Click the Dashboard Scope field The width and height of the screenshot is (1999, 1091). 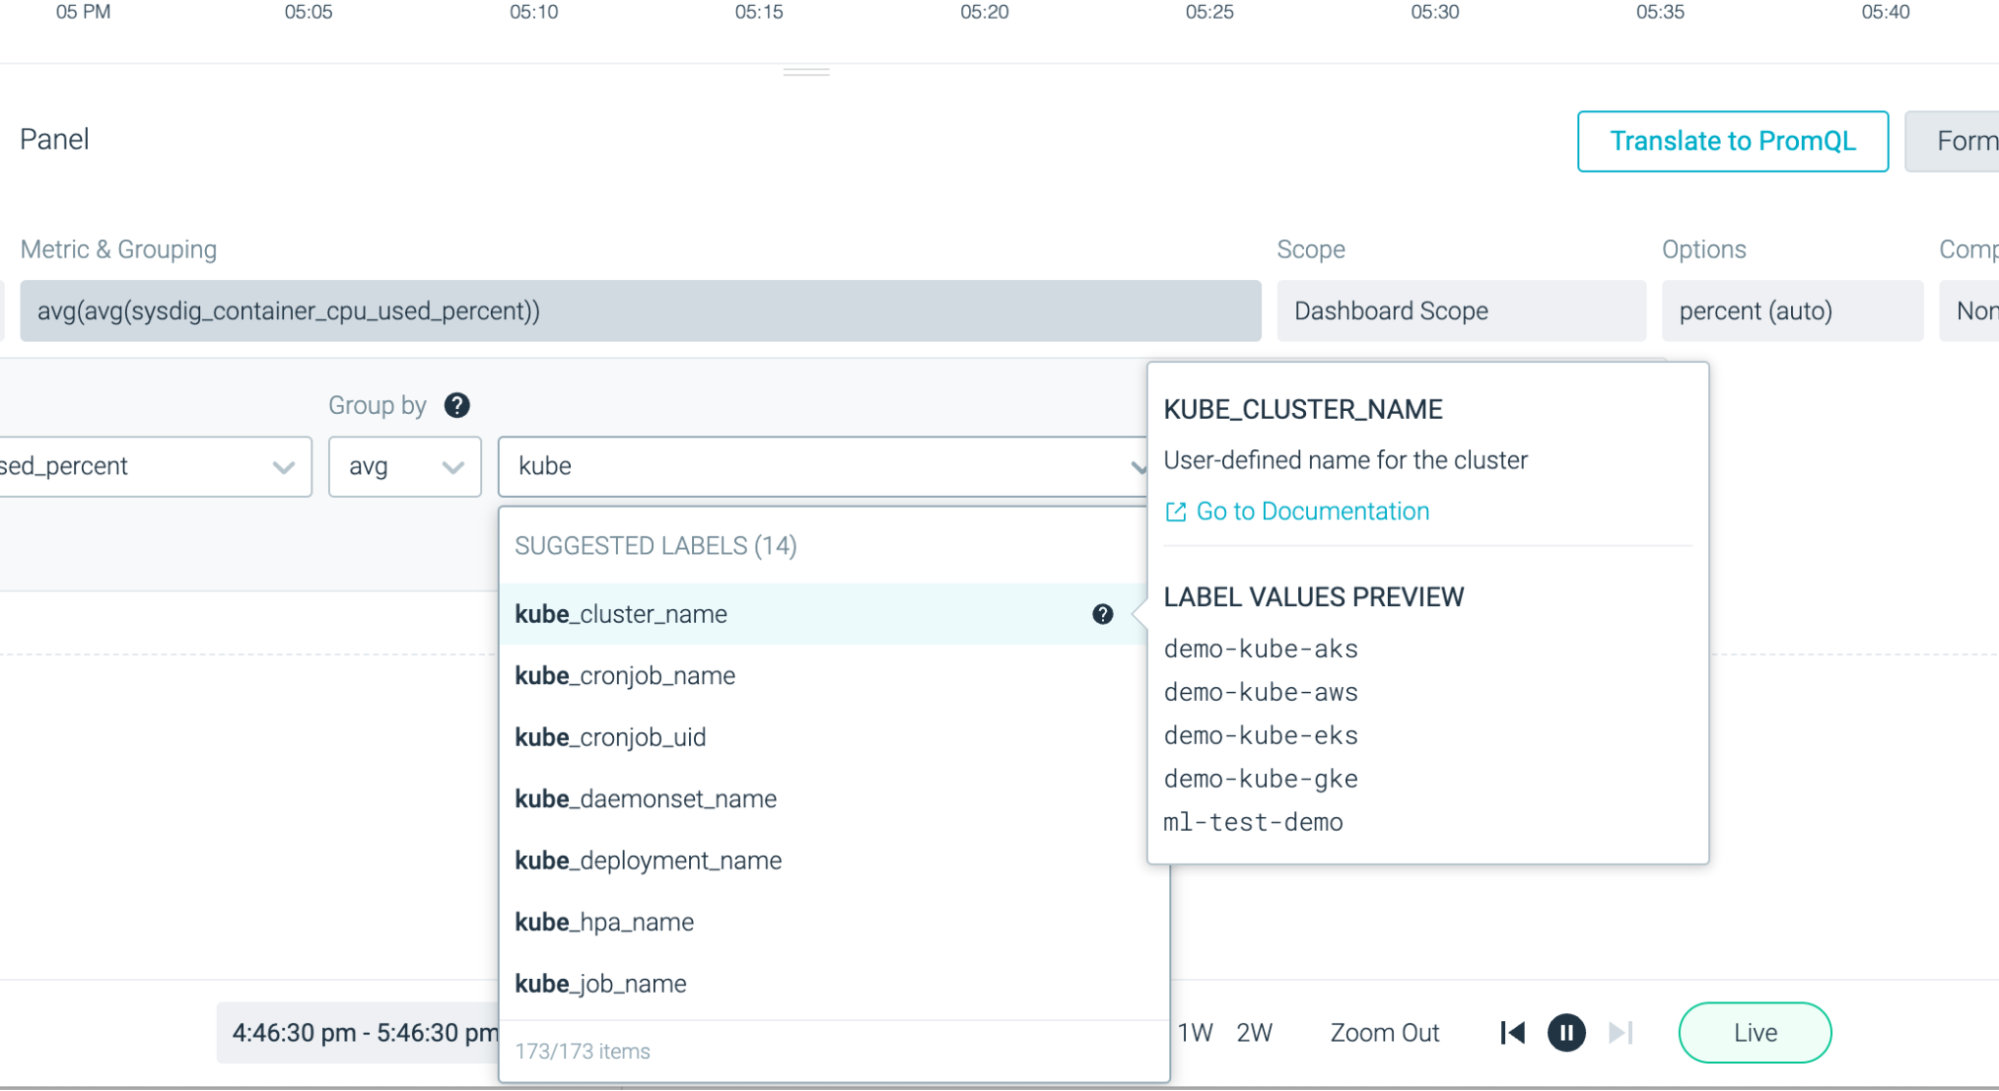(x=1460, y=311)
